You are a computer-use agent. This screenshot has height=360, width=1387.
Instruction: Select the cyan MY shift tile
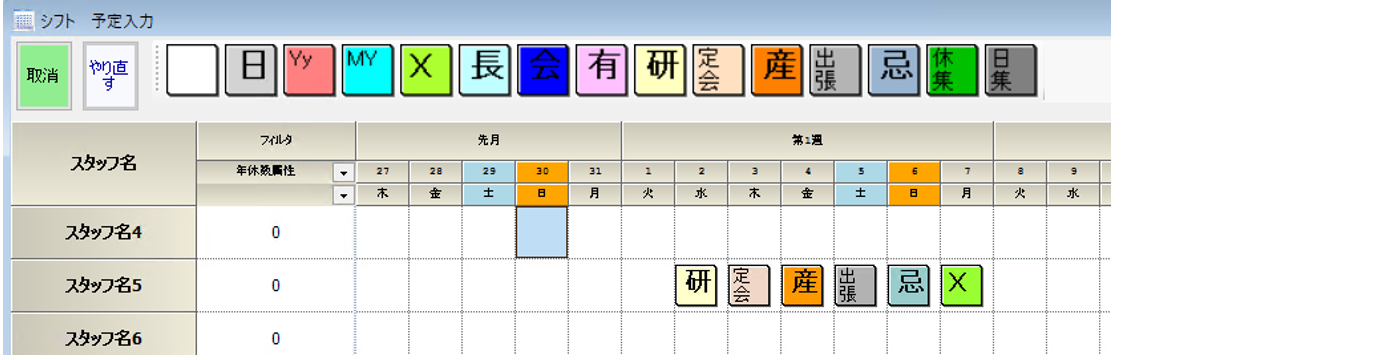[368, 70]
